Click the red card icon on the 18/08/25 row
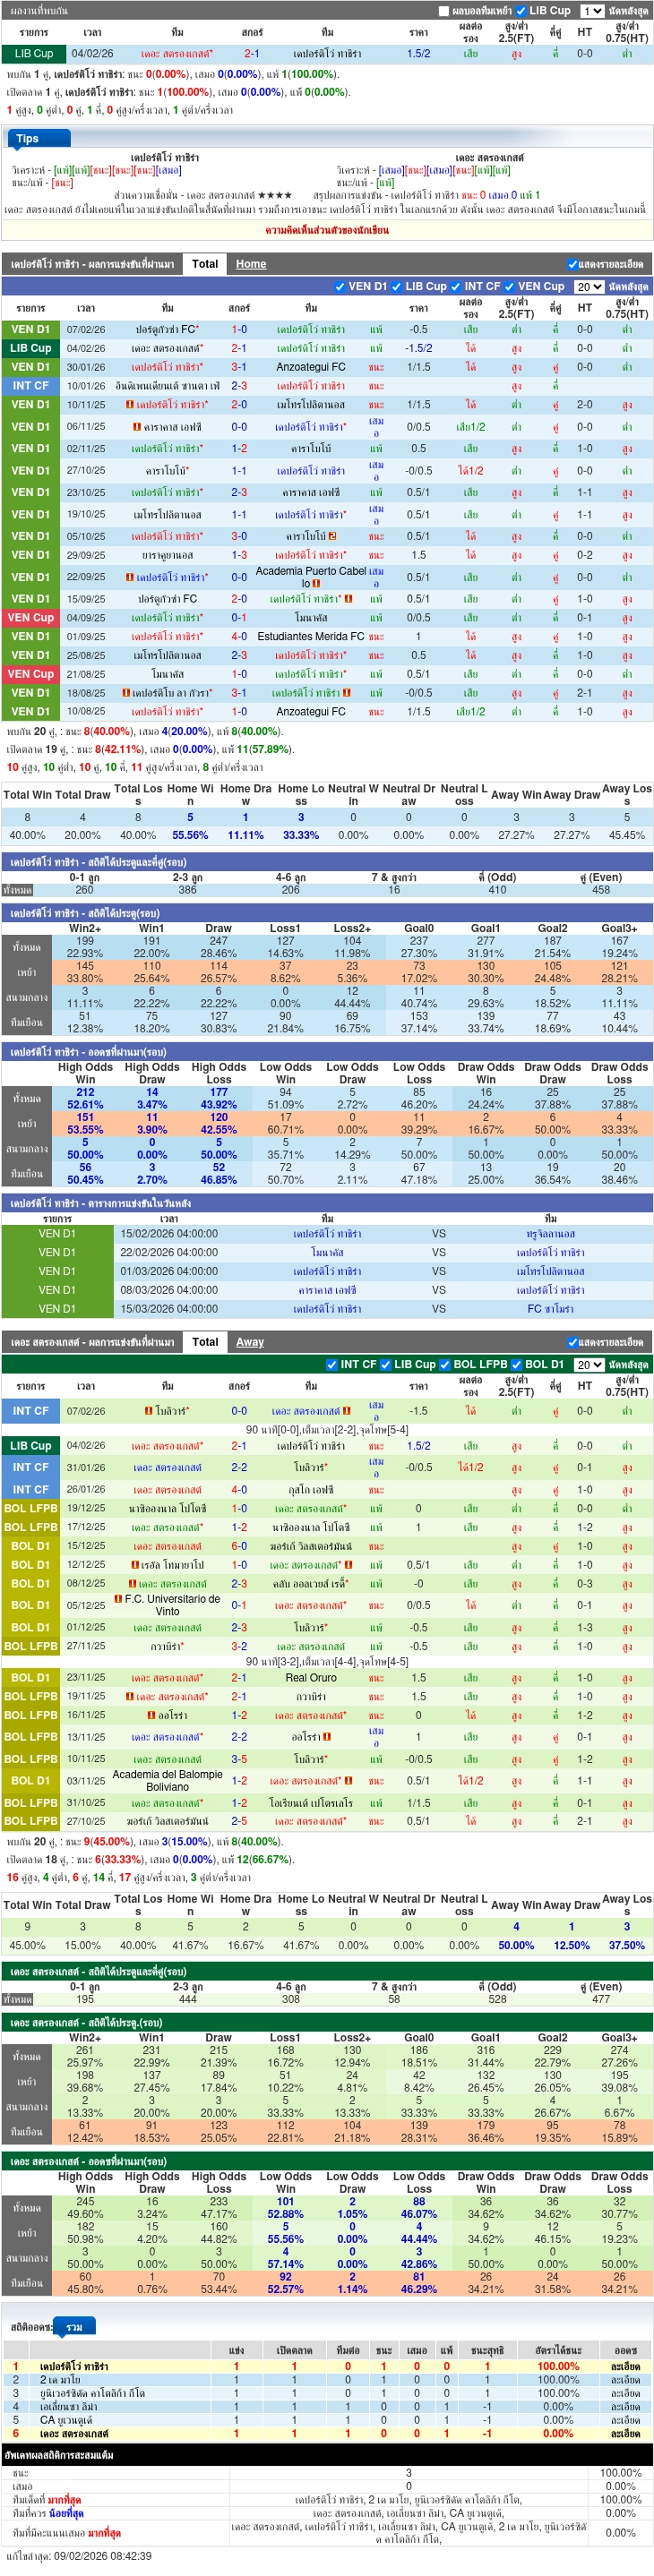This screenshot has height=2576, width=654. [x=126, y=693]
